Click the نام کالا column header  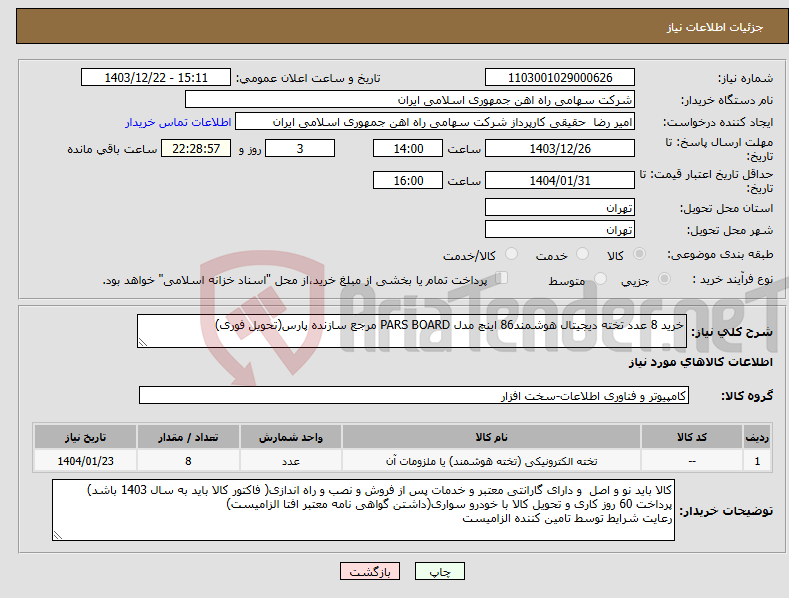[x=491, y=437]
